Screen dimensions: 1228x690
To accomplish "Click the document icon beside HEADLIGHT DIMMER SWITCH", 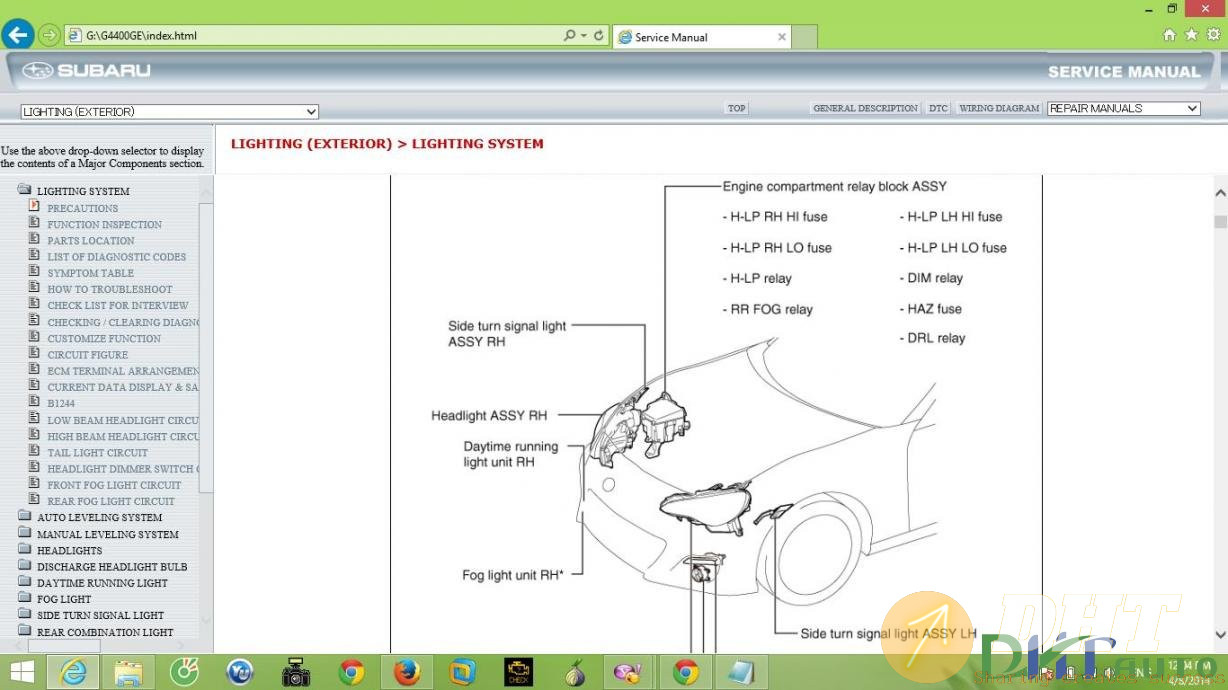I will tap(34, 468).
